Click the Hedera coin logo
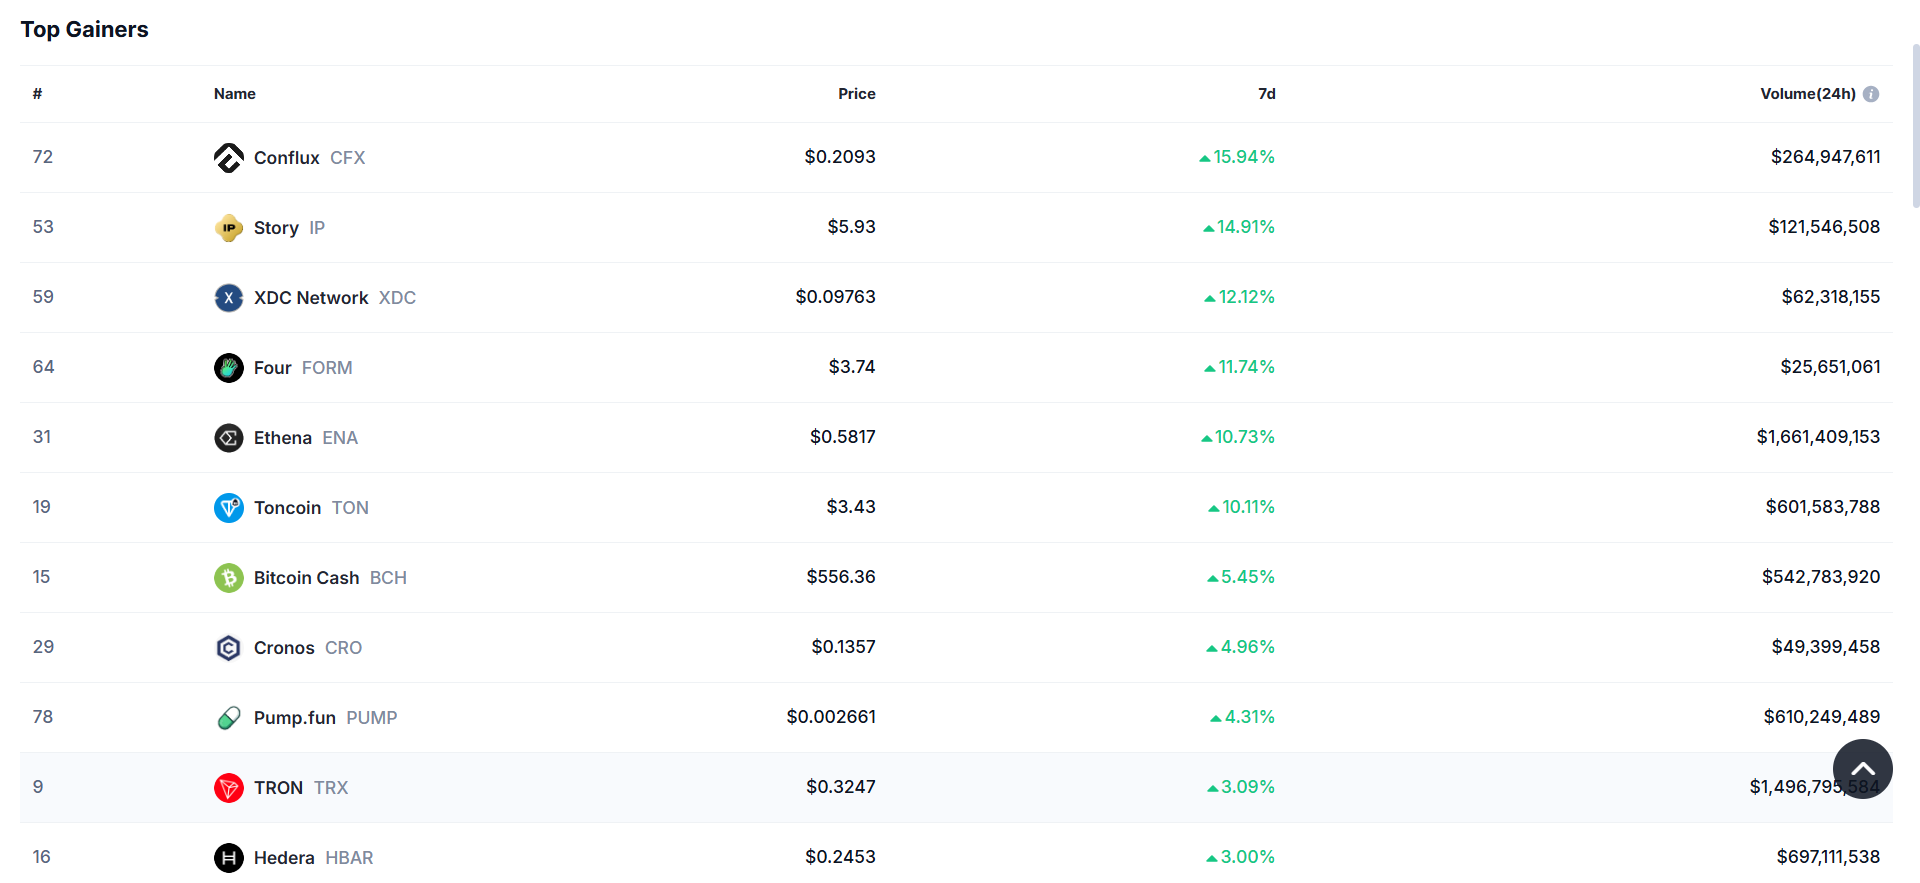This screenshot has width=1920, height=883. tap(228, 858)
